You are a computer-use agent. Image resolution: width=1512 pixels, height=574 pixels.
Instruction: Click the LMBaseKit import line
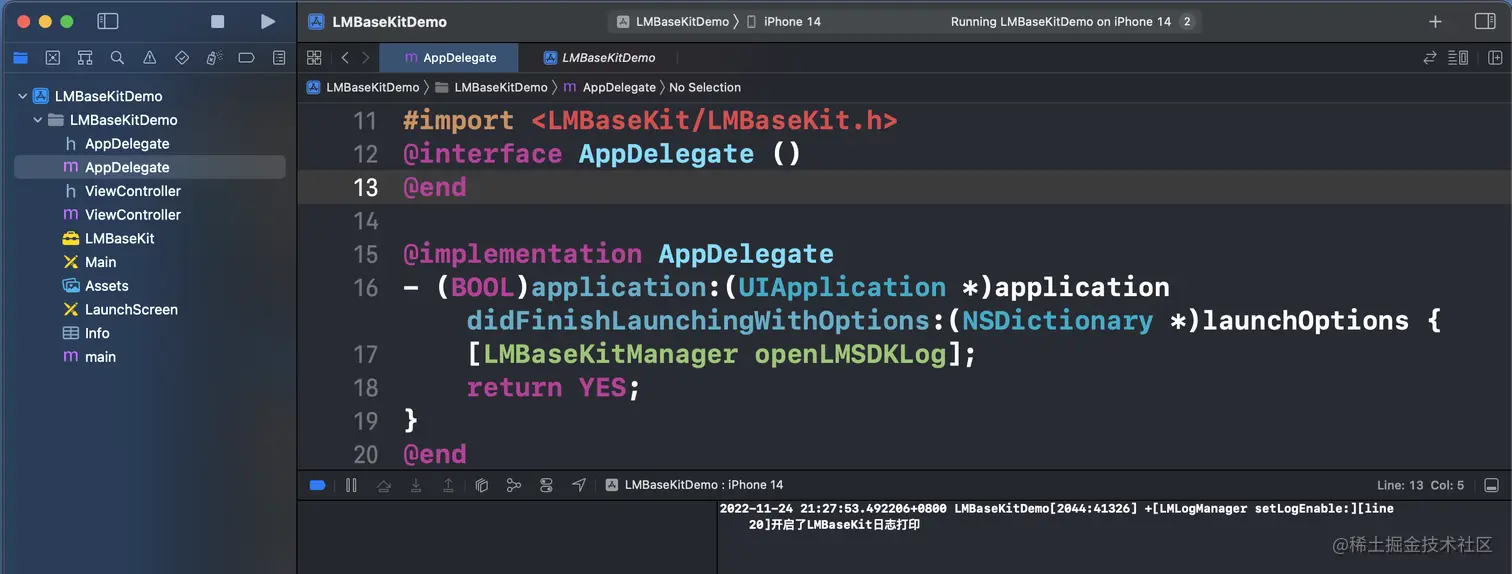[650, 120]
